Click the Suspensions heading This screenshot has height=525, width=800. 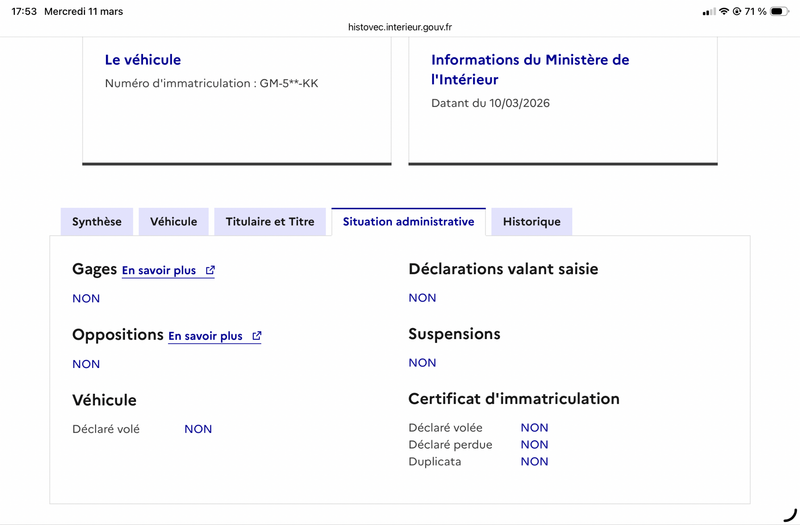[454, 334]
